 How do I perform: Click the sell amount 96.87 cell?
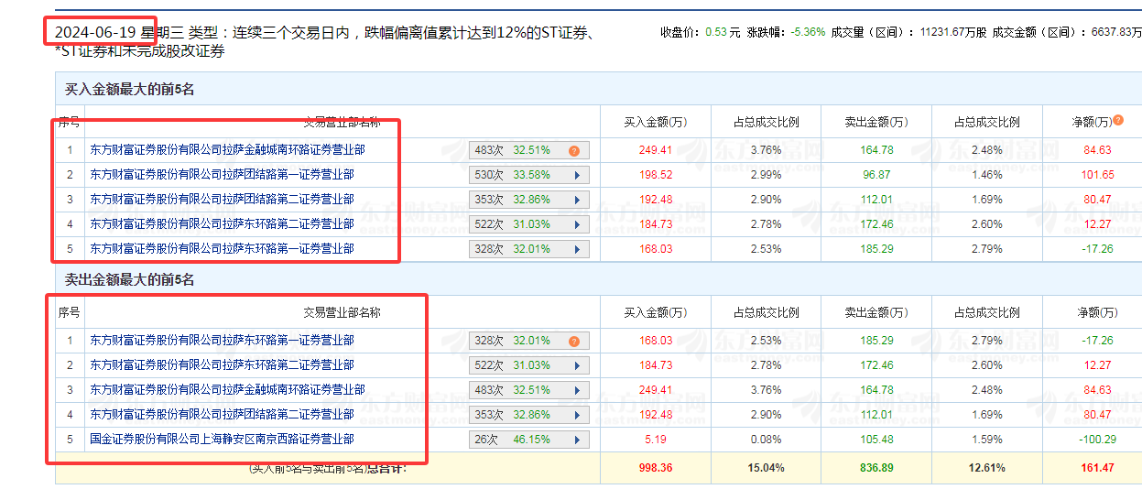click(876, 175)
